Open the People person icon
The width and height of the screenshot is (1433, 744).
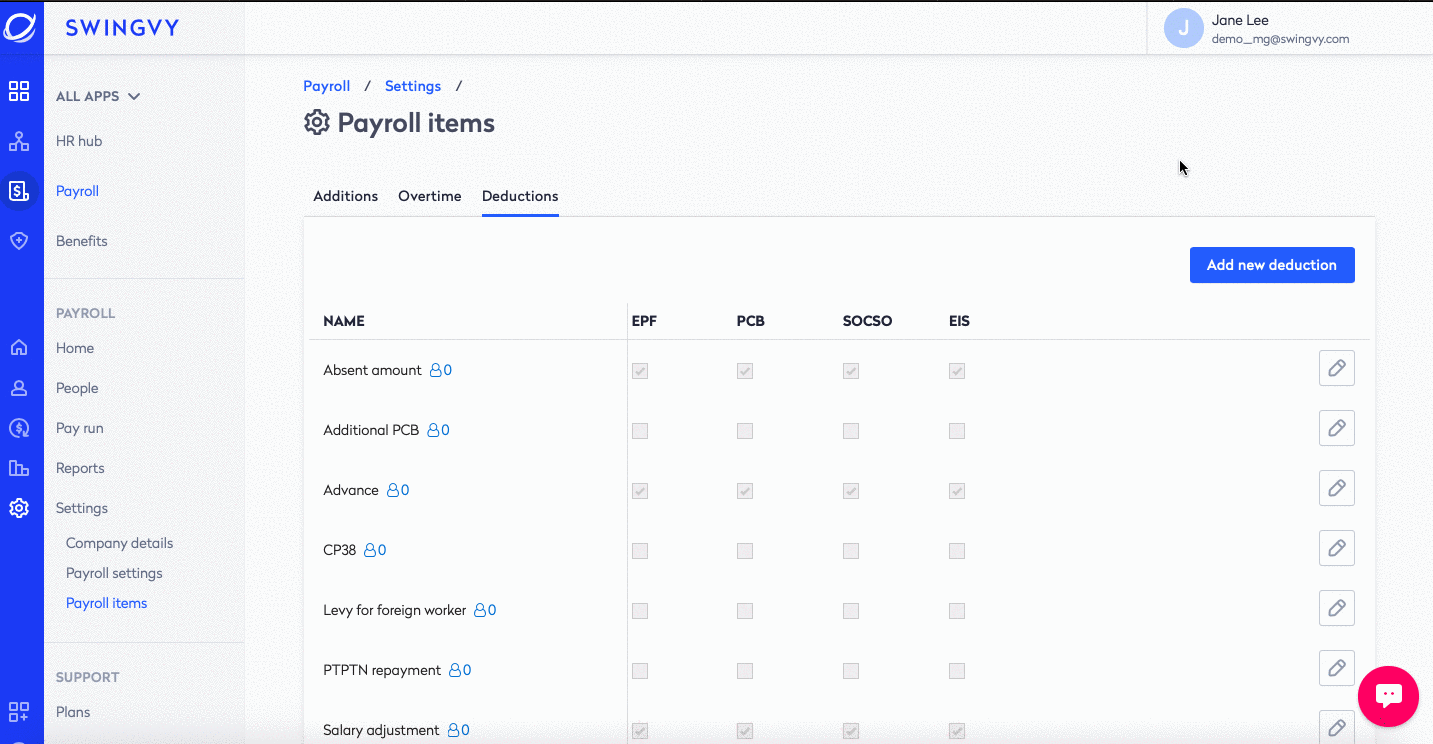click(19, 388)
